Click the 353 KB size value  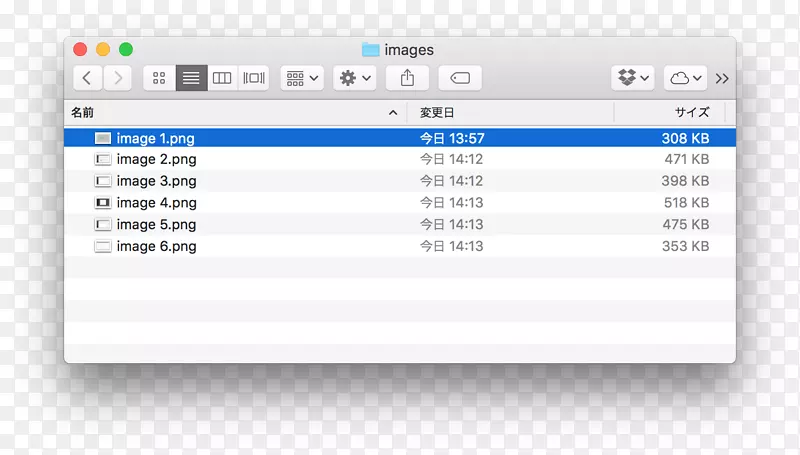pos(685,246)
